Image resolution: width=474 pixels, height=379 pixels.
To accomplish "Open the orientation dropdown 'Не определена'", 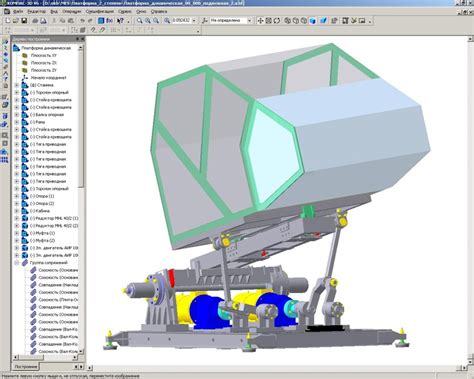I will (231, 21).
